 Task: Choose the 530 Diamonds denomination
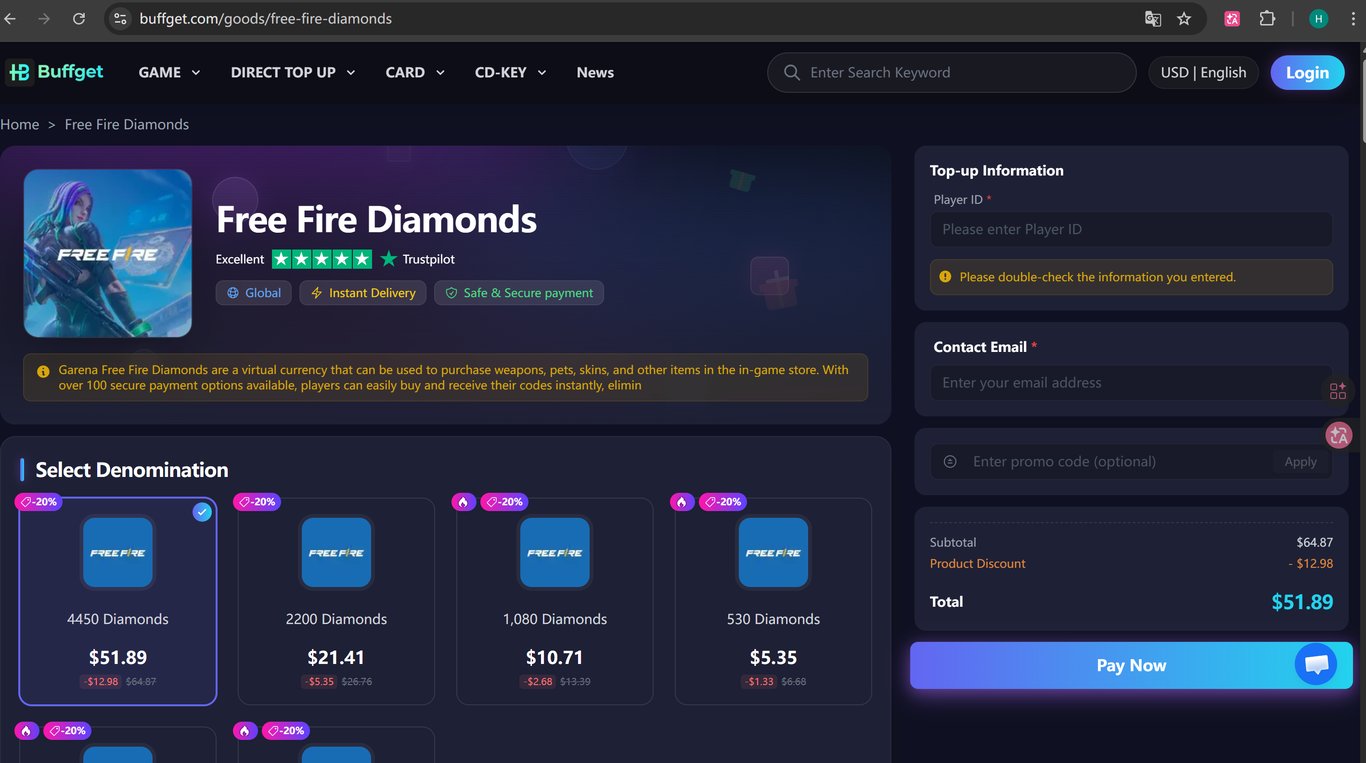point(773,601)
